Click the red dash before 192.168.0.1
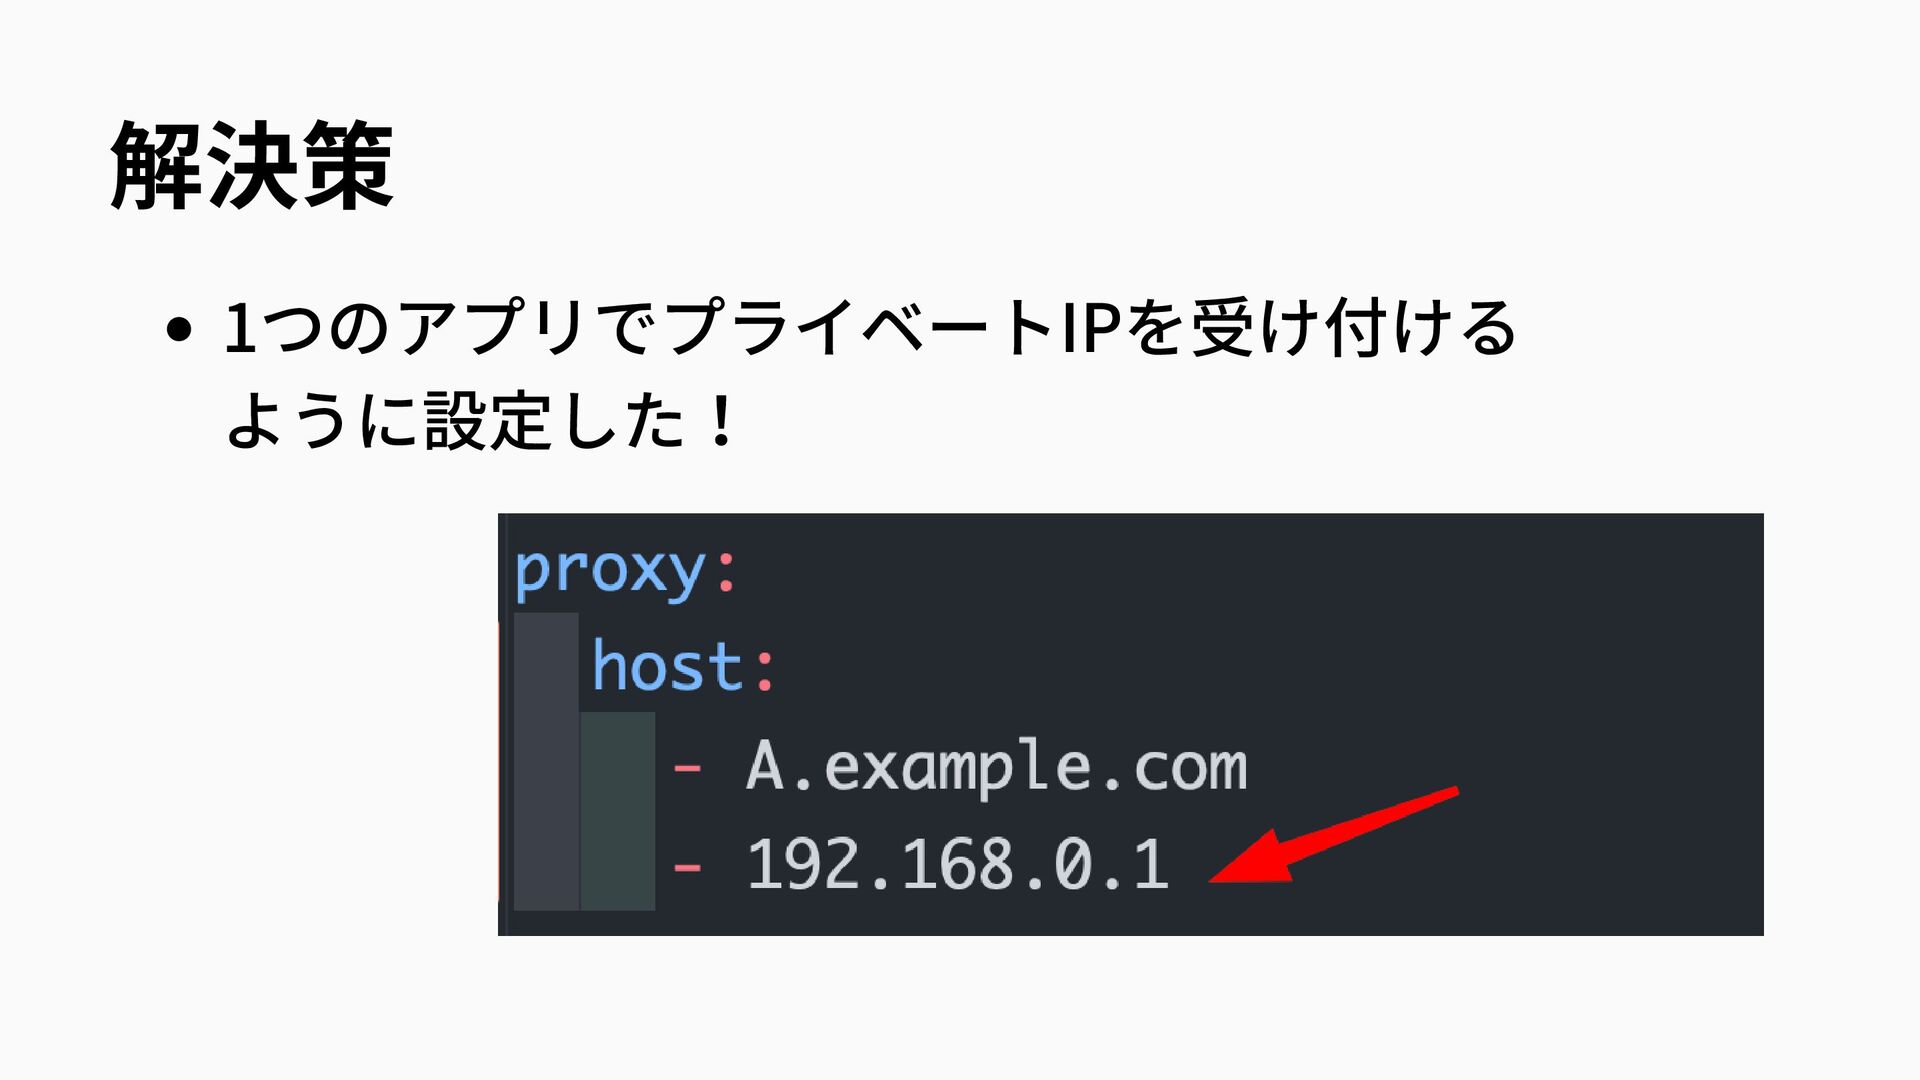 coord(687,866)
